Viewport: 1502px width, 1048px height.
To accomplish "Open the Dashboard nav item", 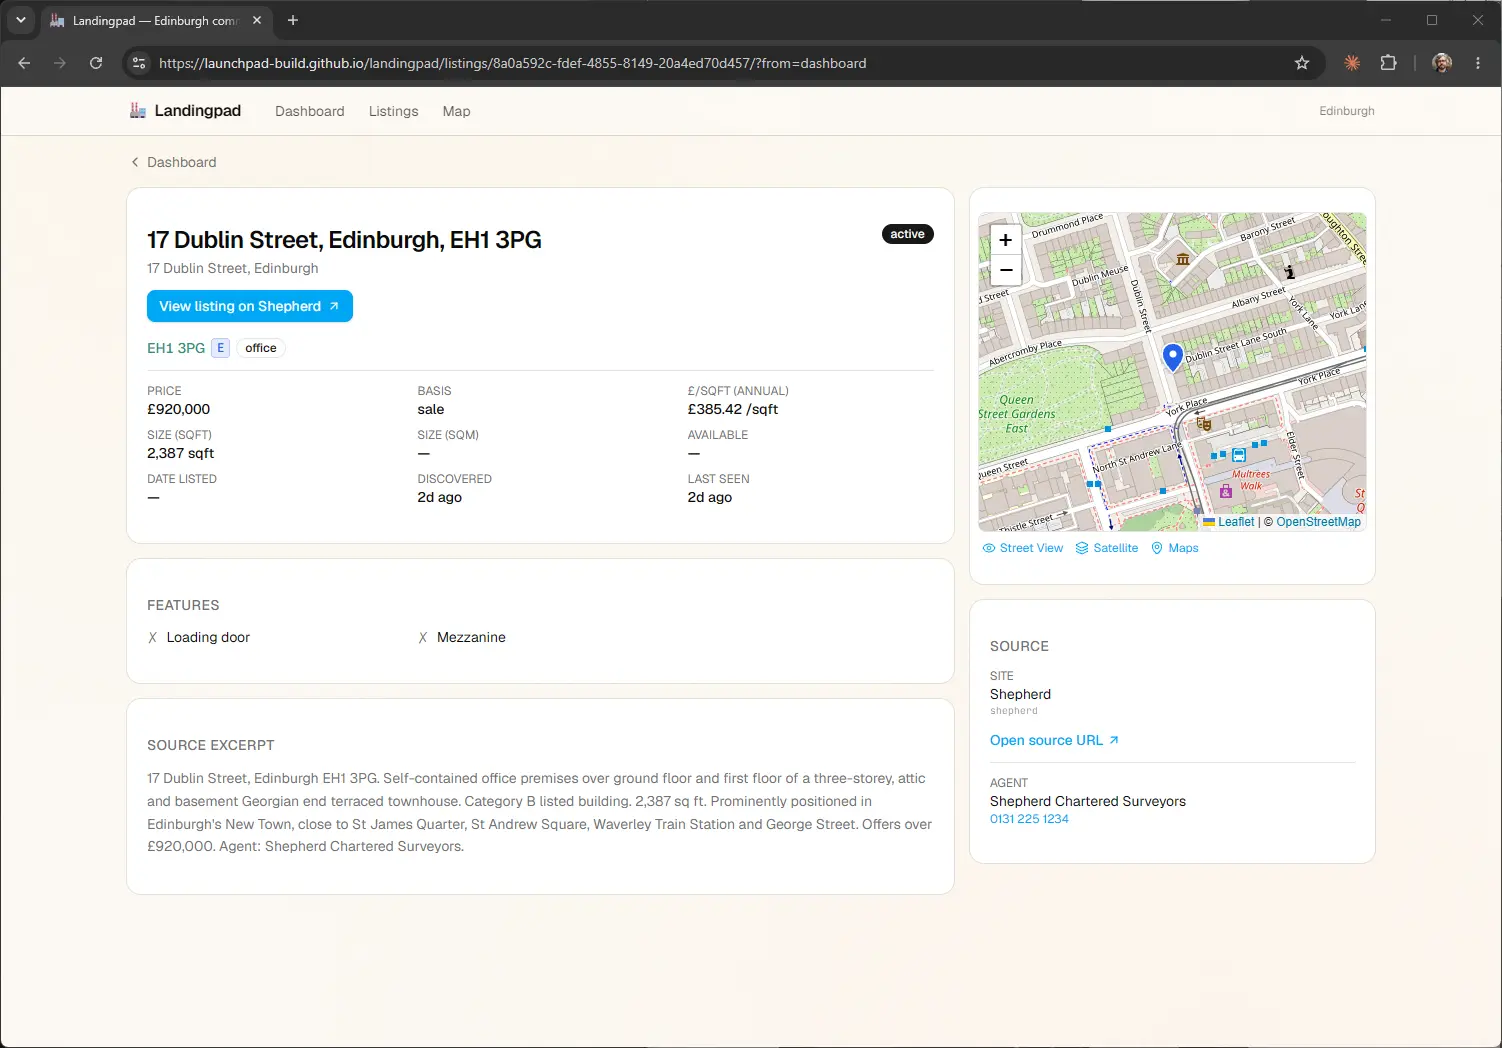I will [310, 111].
